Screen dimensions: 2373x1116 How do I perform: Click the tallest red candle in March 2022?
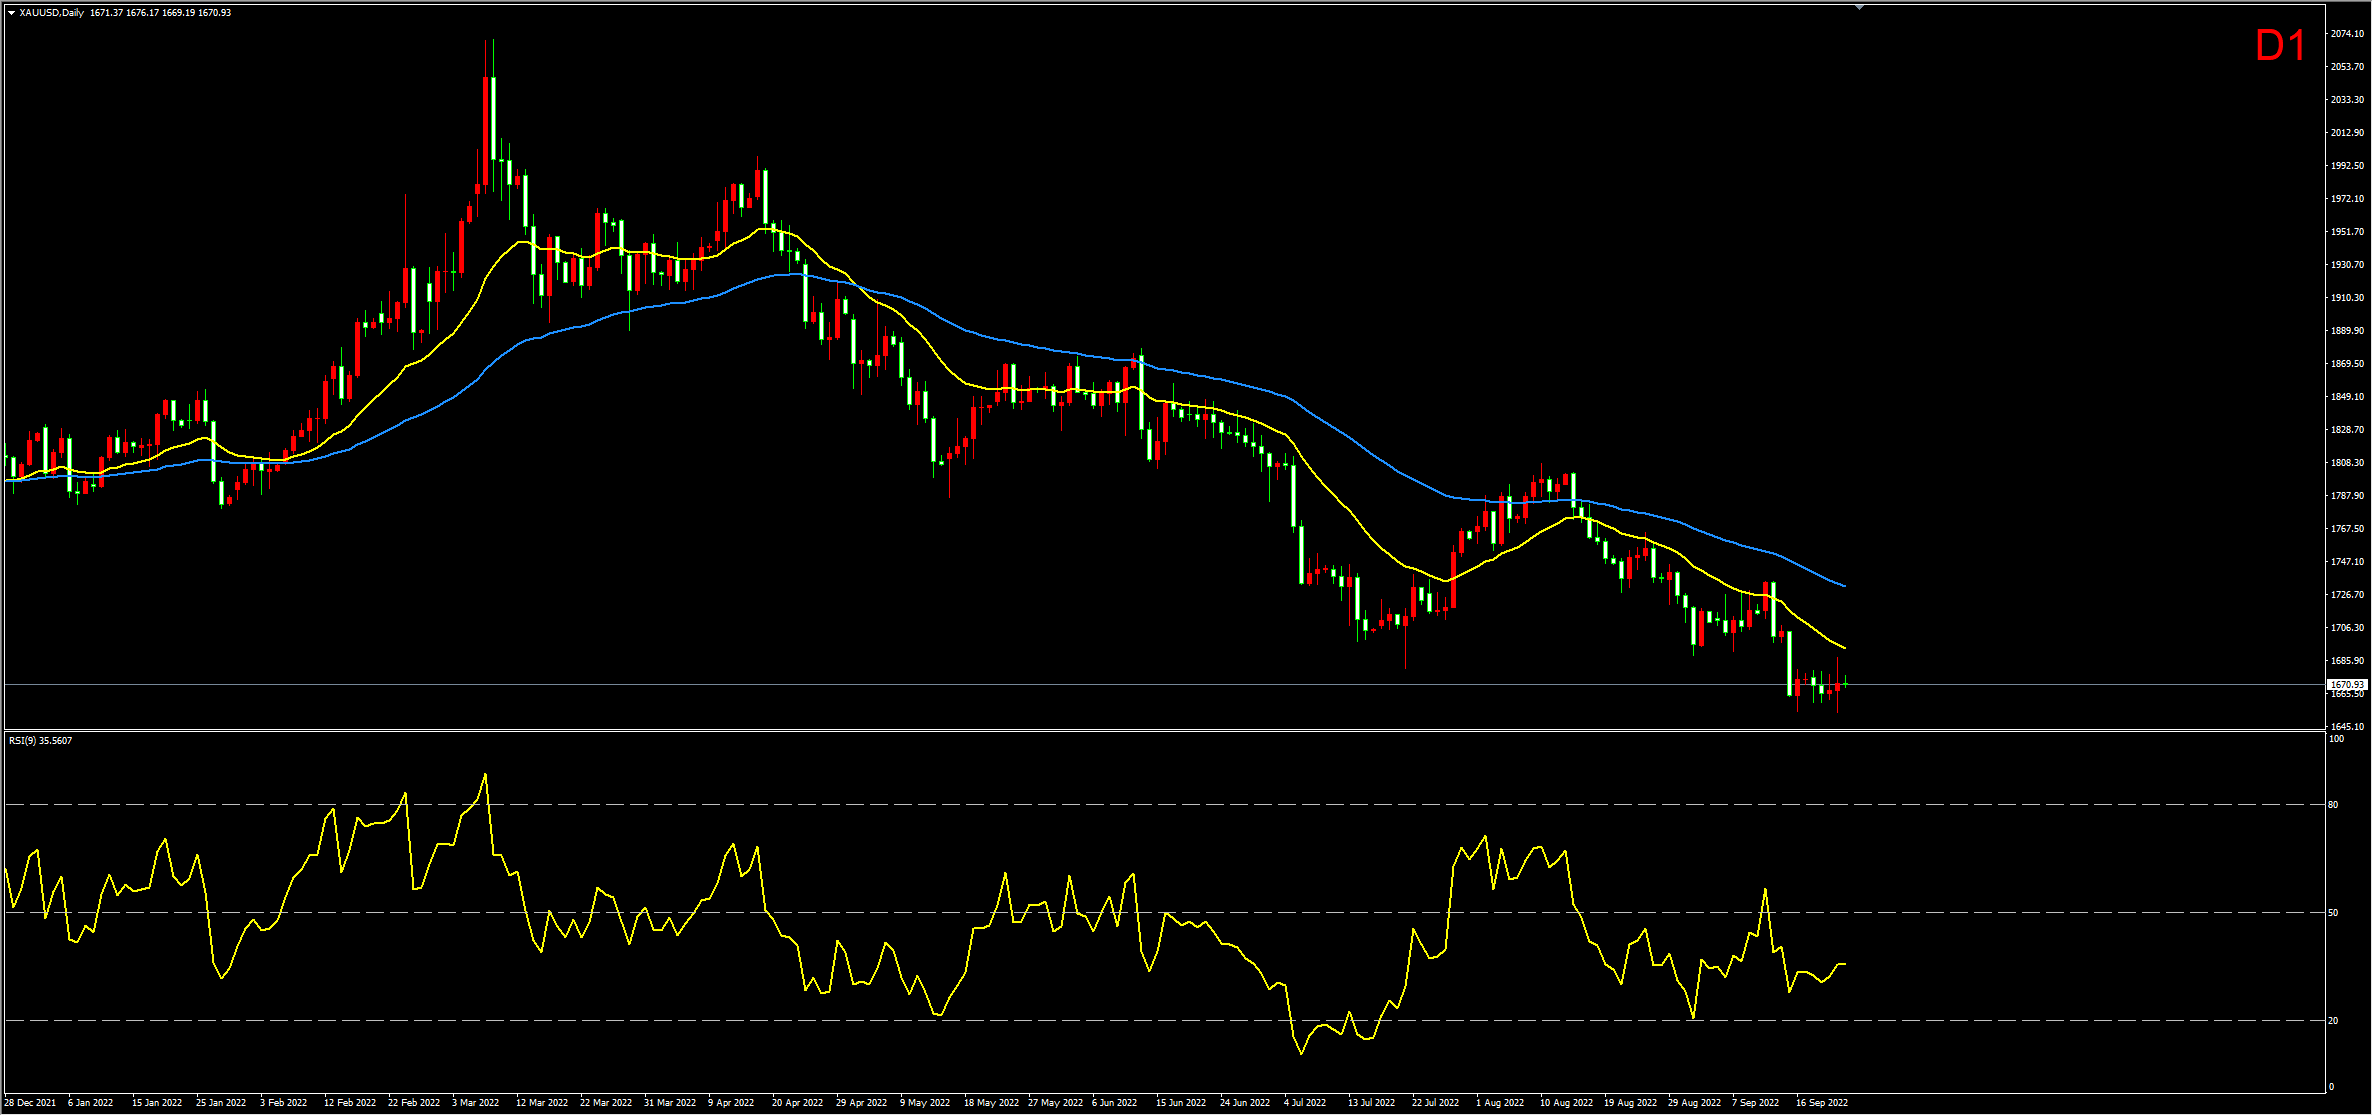pos(485,131)
